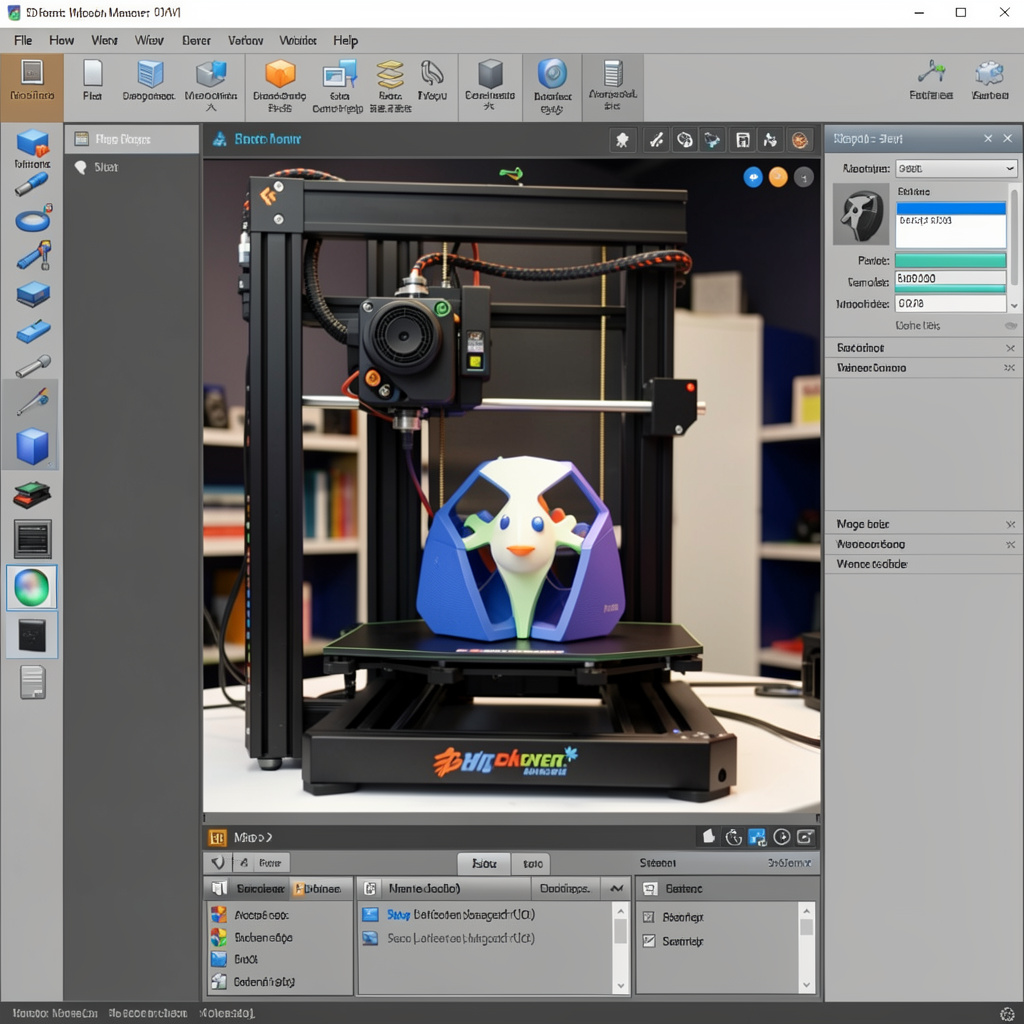Select the colorful sphere sidebar icon
This screenshot has width=1024, height=1024.
point(32,587)
